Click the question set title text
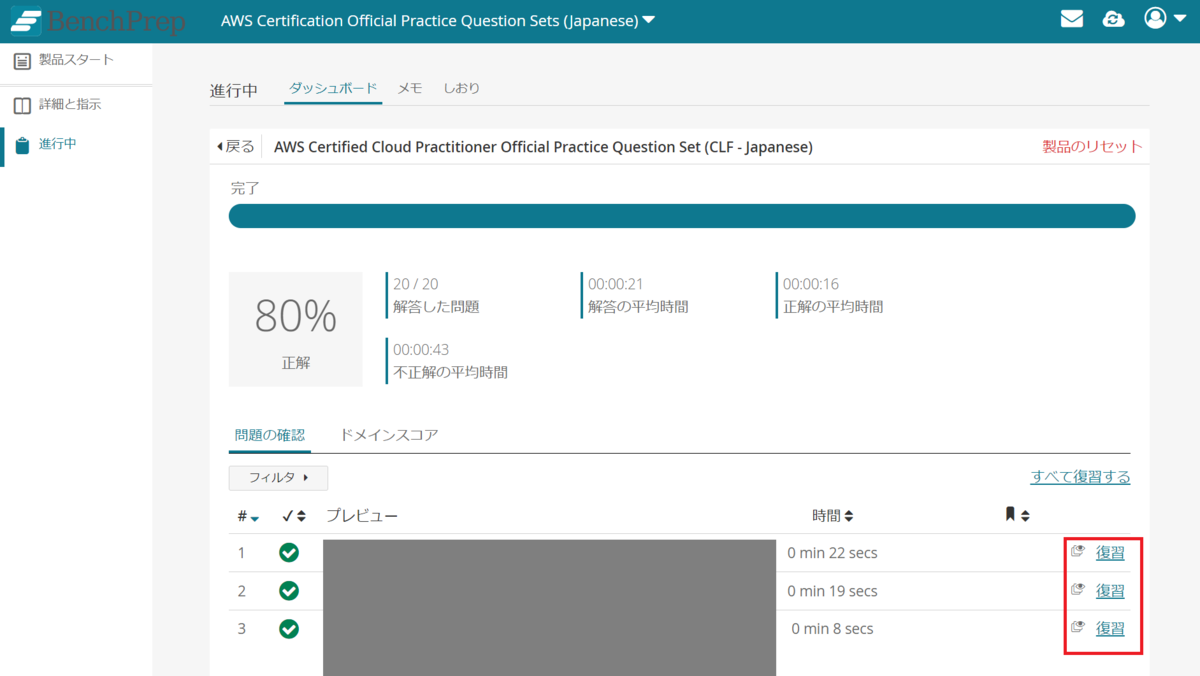This screenshot has width=1200, height=676. pyautogui.click(x=543, y=147)
